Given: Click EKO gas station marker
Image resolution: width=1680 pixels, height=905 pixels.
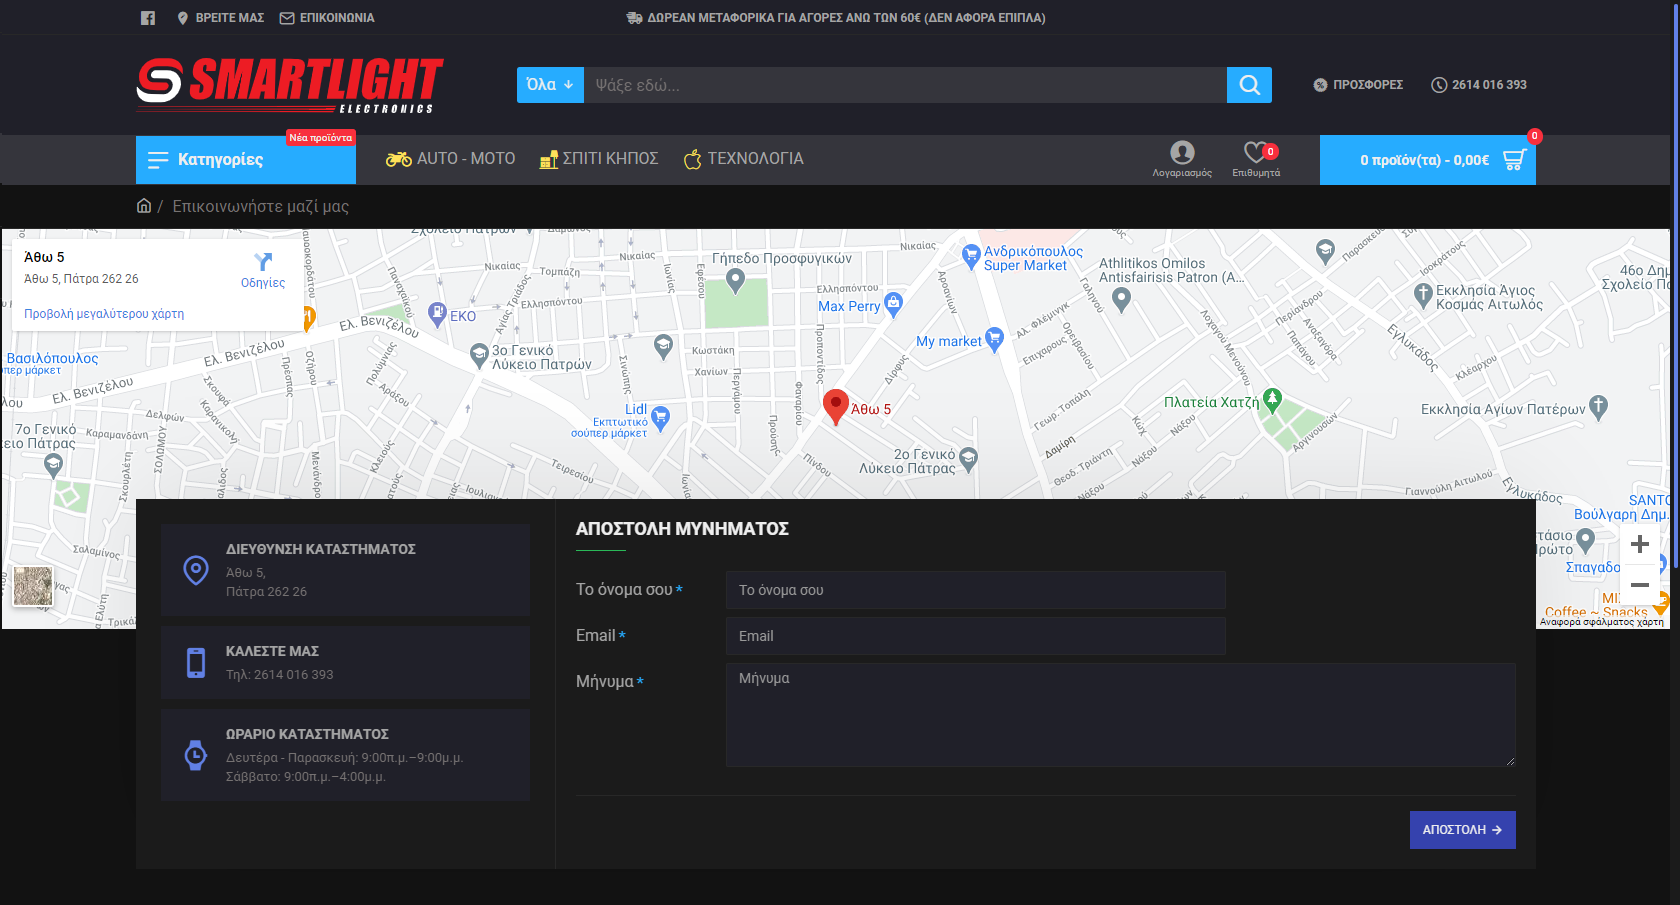Looking at the screenshot, I should tap(437, 314).
